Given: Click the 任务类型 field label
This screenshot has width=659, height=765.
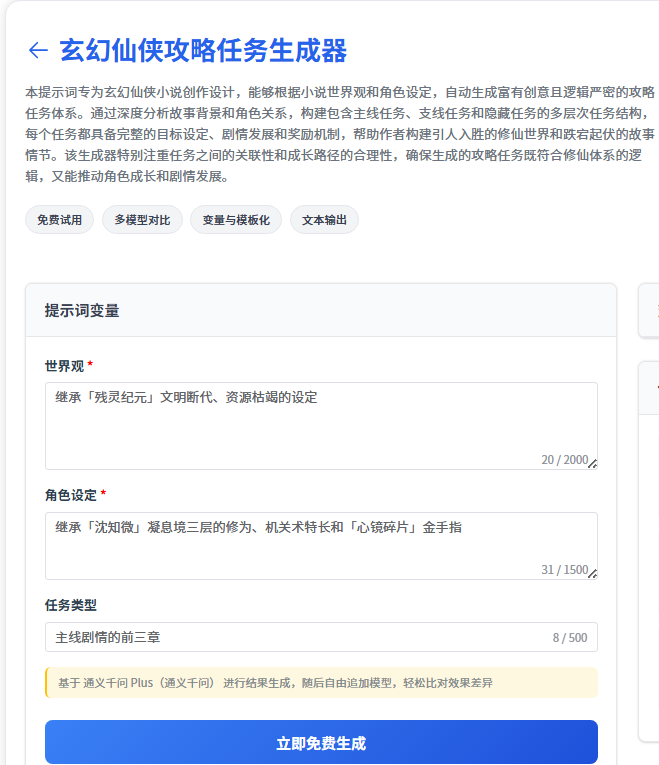Looking at the screenshot, I should pyautogui.click(x=71, y=605).
